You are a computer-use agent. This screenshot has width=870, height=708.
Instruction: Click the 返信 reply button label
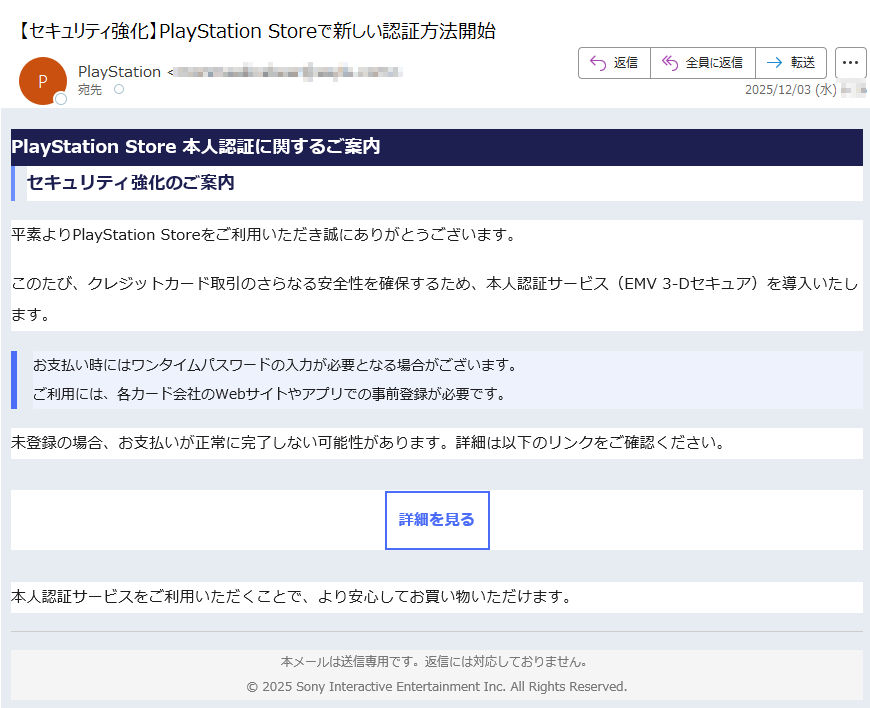[x=626, y=63]
